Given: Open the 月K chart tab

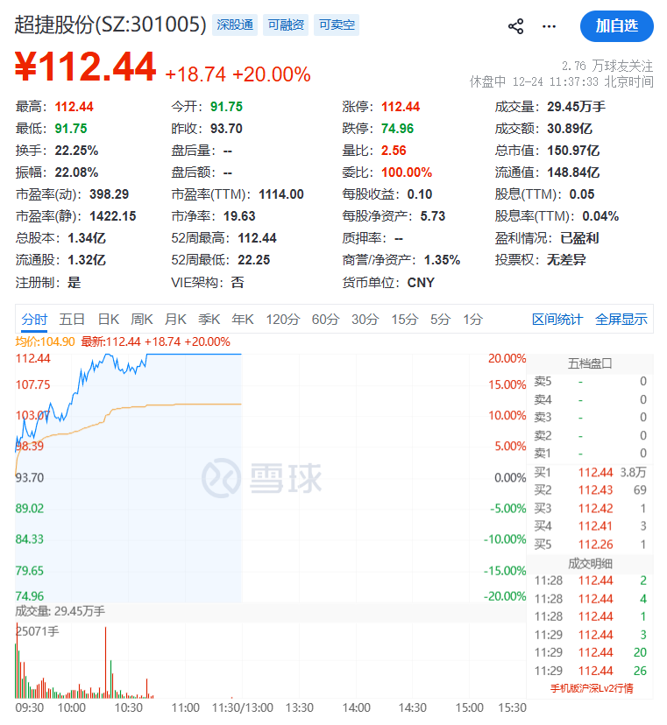Looking at the screenshot, I should pos(175,319).
